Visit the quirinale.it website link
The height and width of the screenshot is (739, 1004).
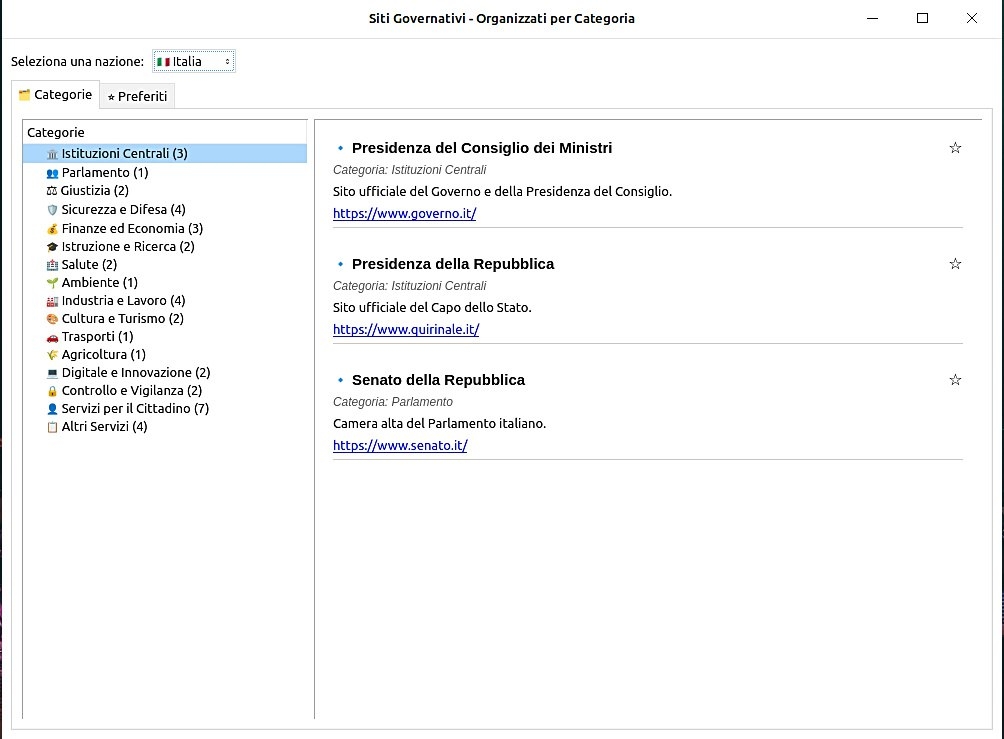point(406,329)
